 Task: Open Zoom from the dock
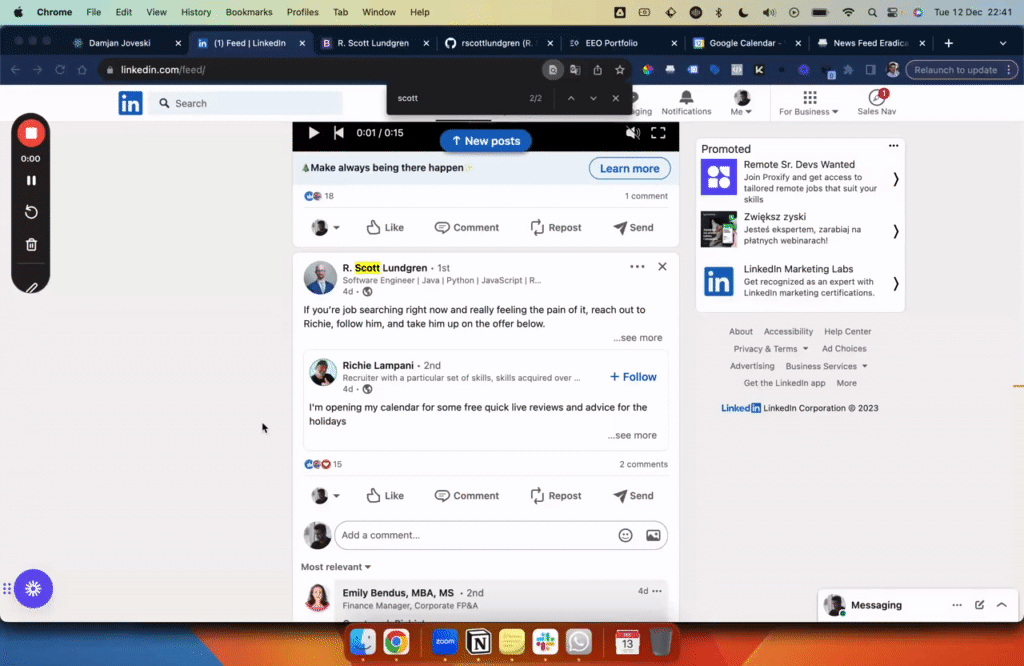445,642
